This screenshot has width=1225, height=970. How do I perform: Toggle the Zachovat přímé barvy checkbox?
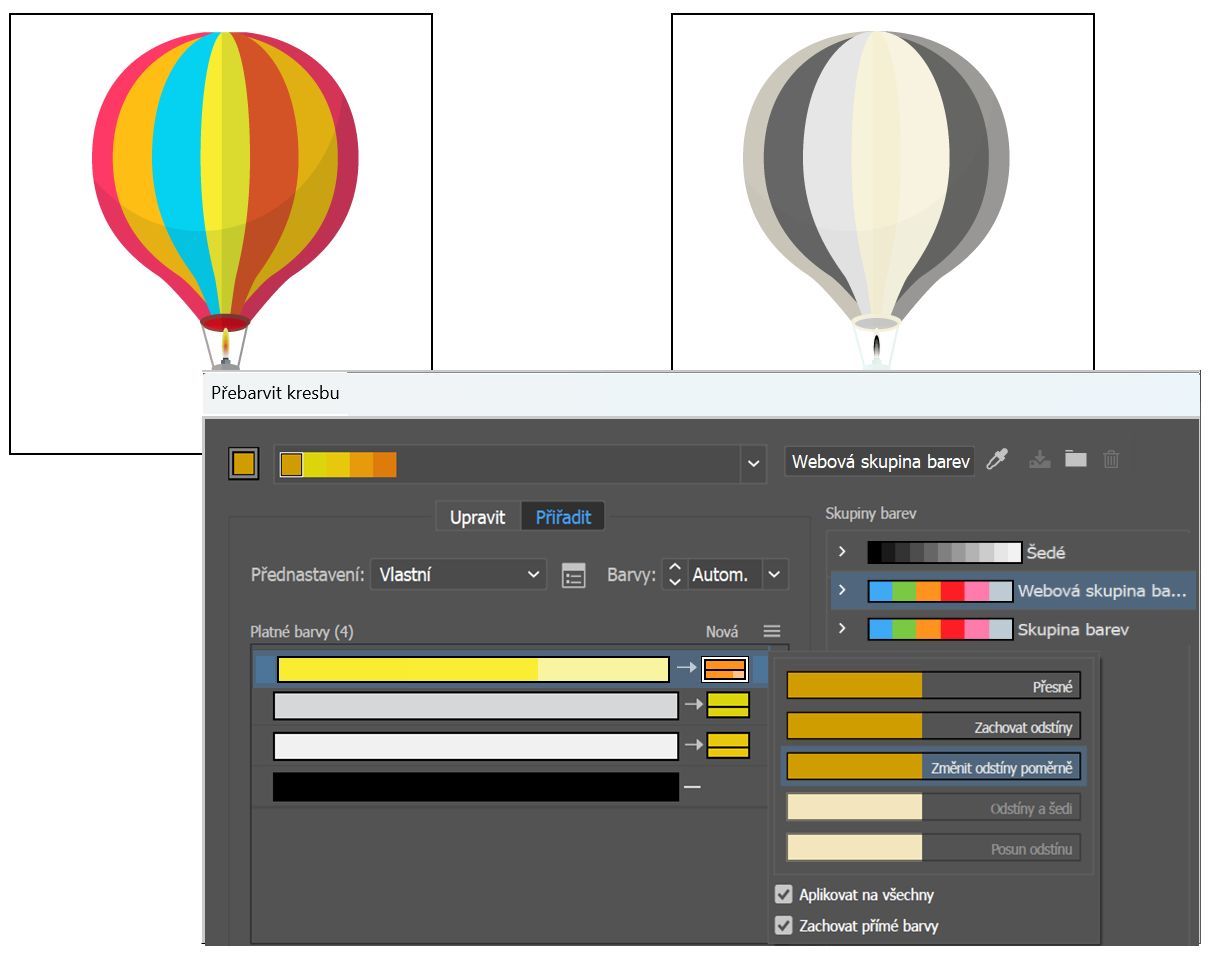coord(784,926)
